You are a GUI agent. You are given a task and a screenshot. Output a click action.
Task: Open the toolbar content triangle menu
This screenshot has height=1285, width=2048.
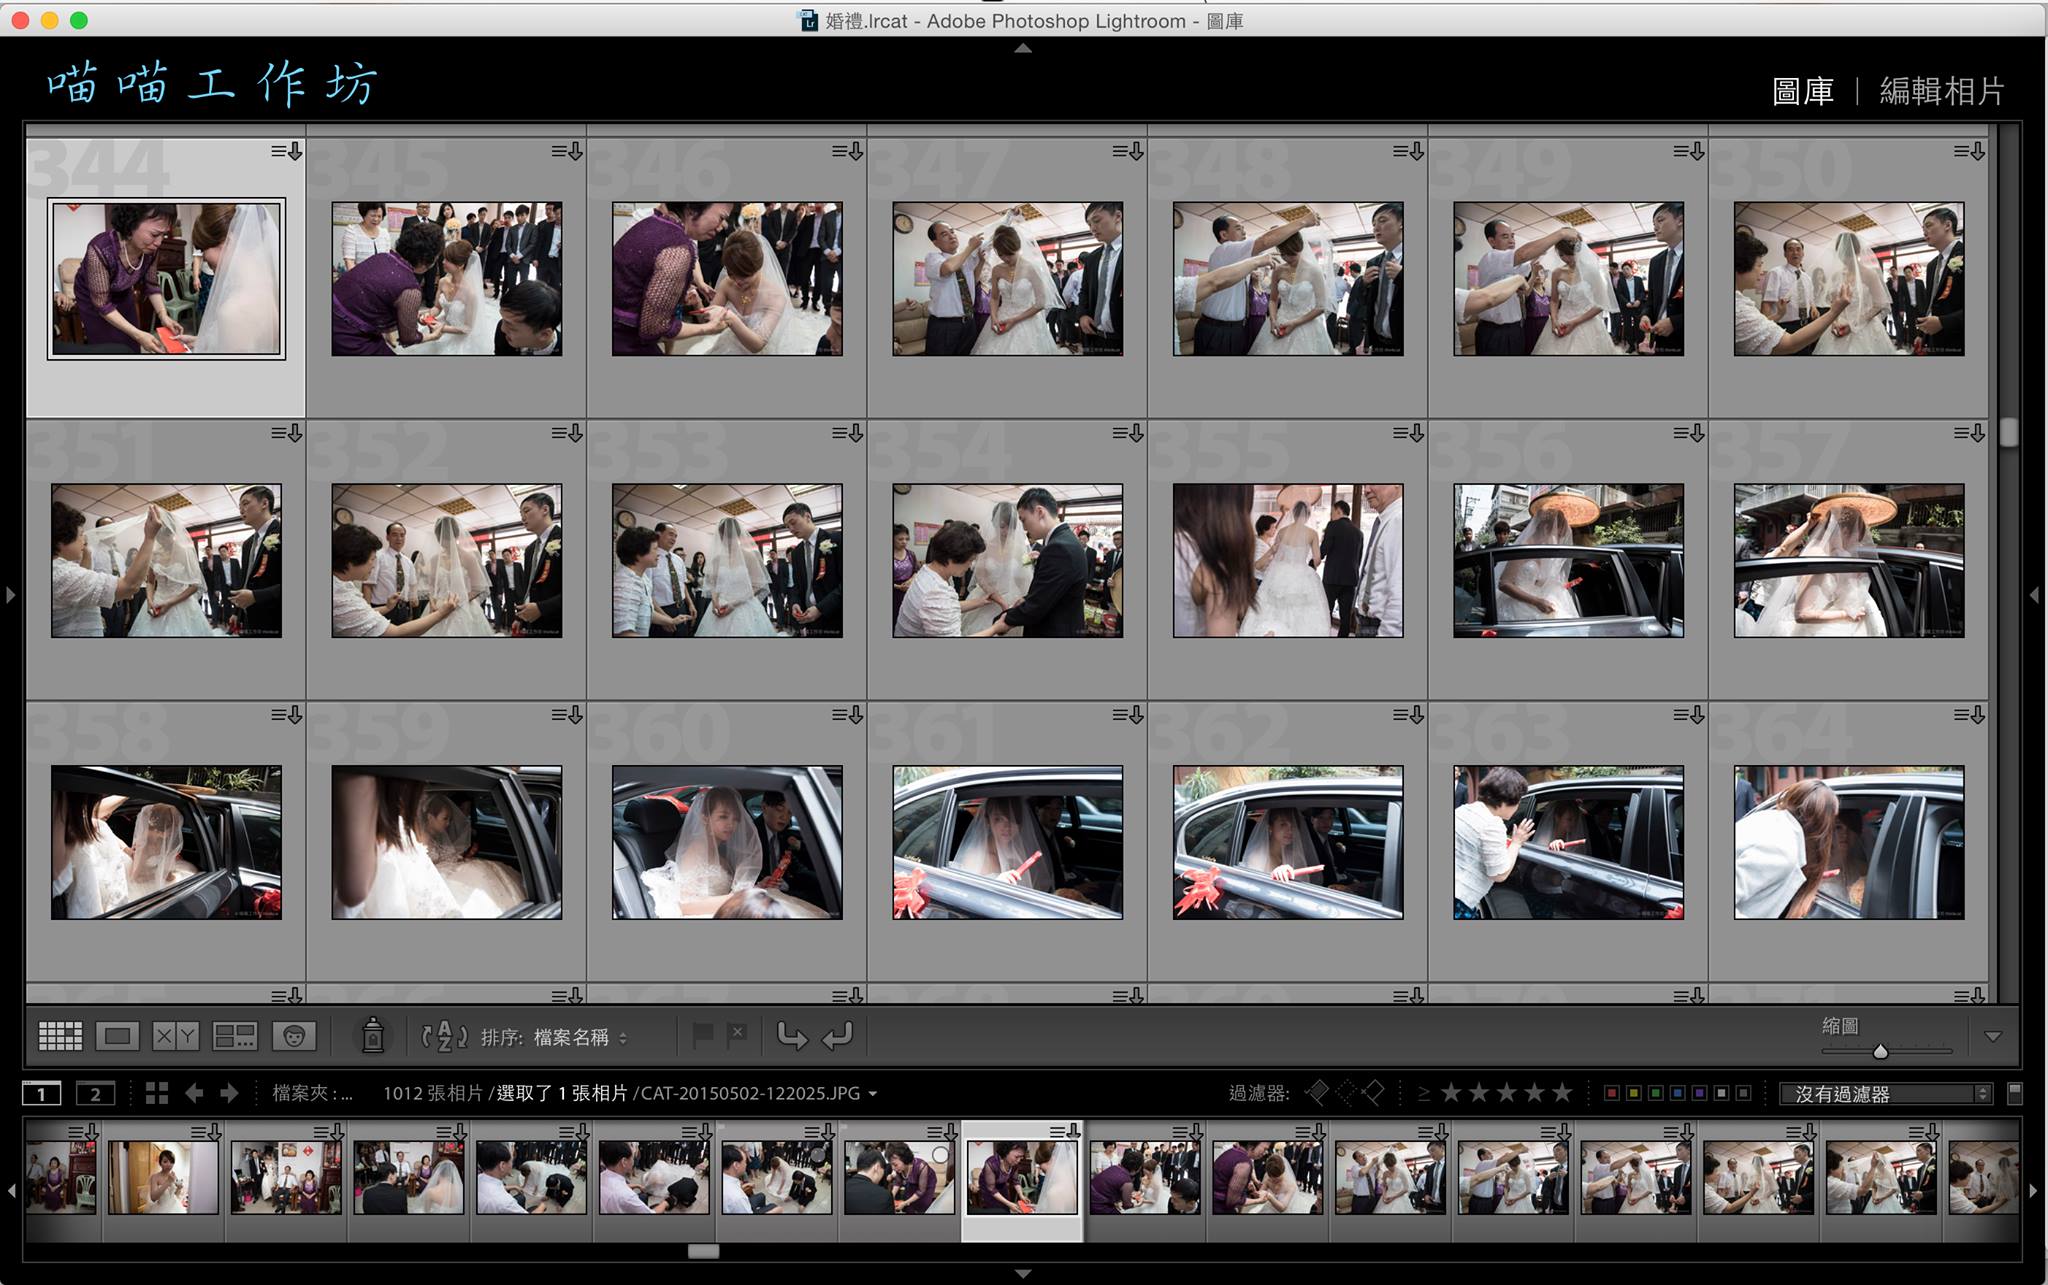pos(1993,1036)
